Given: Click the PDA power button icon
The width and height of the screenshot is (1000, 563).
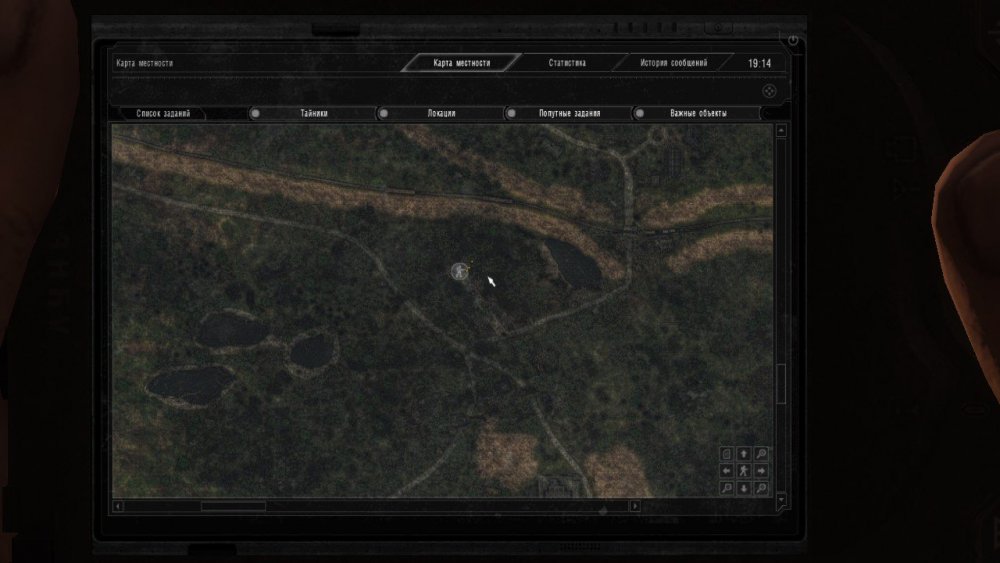Looking at the screenshot, I should (x=793, y=40).
